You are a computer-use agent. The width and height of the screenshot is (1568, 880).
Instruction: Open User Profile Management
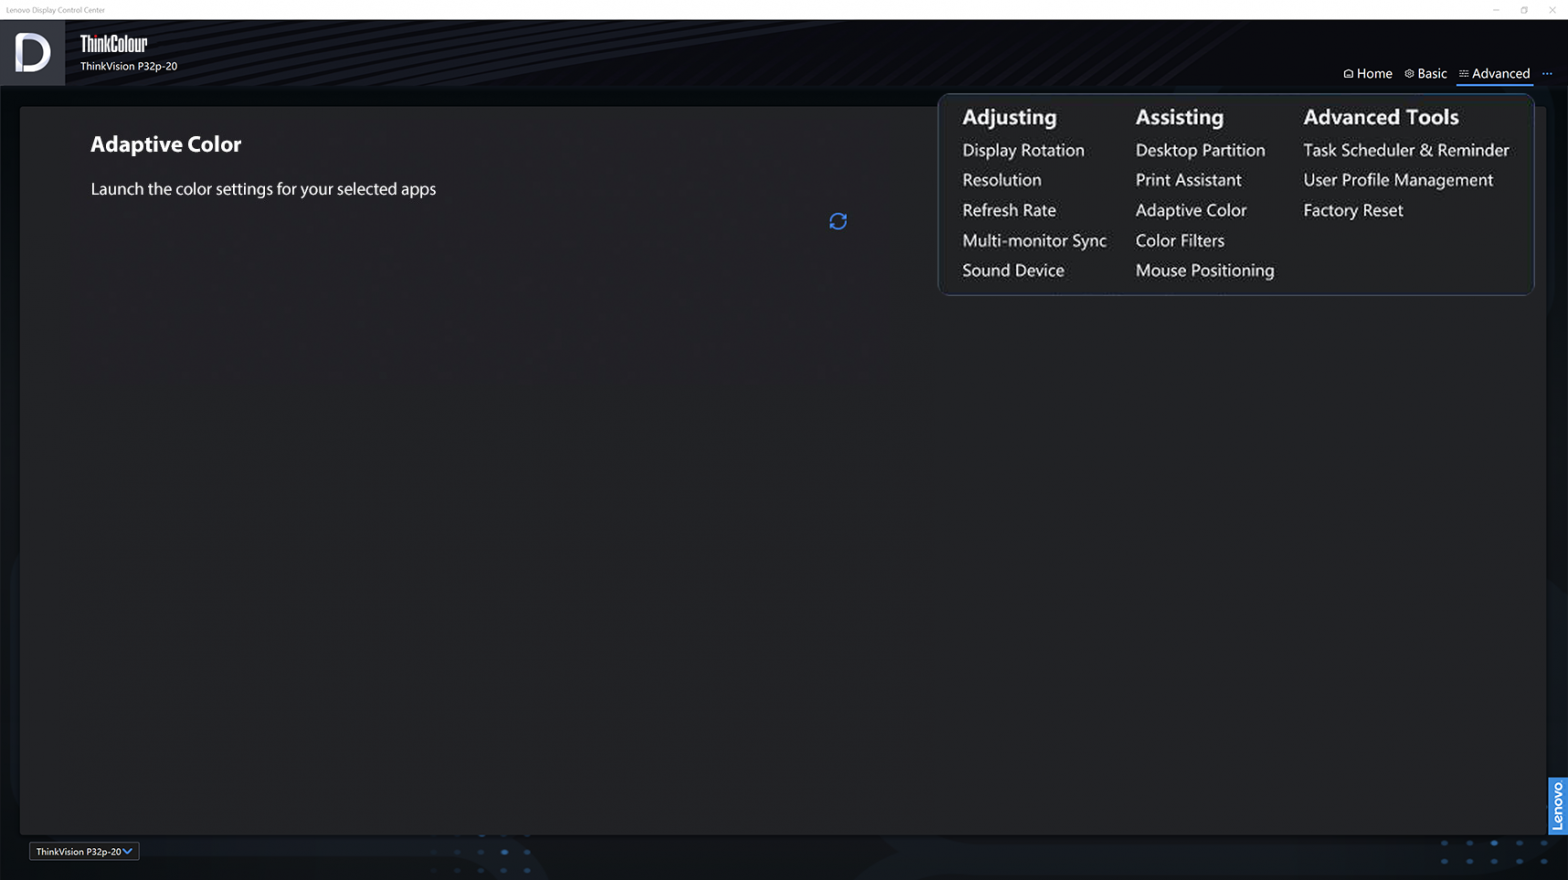(1398, 180)
